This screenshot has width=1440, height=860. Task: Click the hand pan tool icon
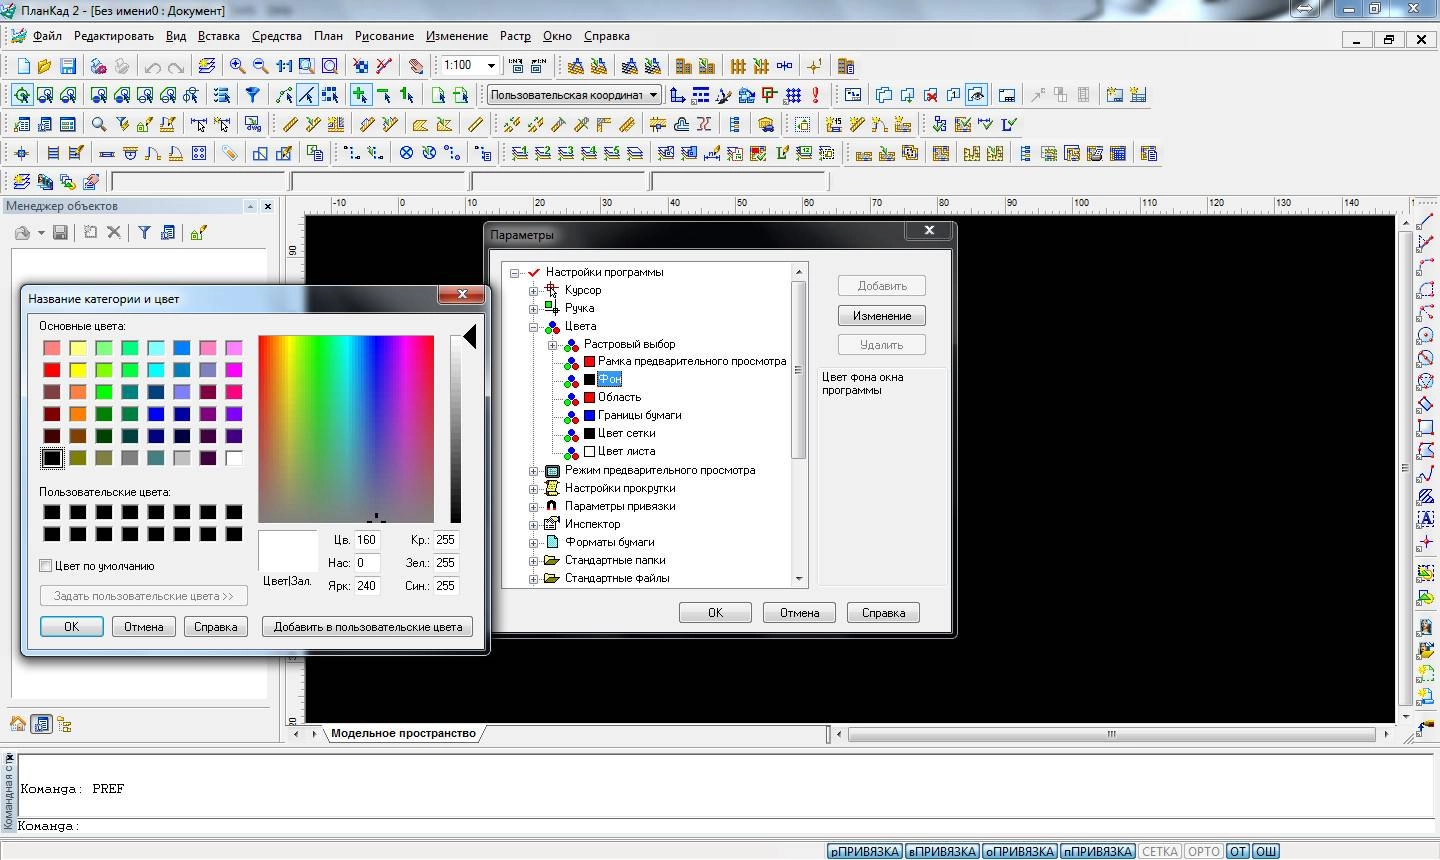[416, 66]
